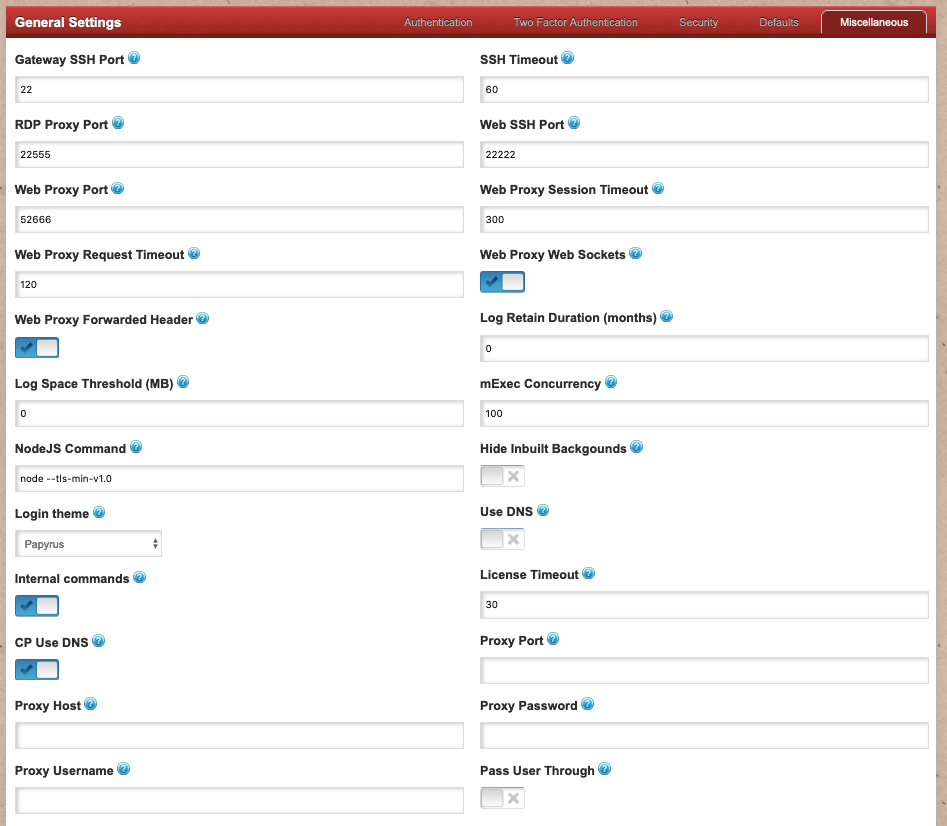The image size is (947, 826).
Task: Click help icon next to NodeJS Command
Action: pos(136,448)
